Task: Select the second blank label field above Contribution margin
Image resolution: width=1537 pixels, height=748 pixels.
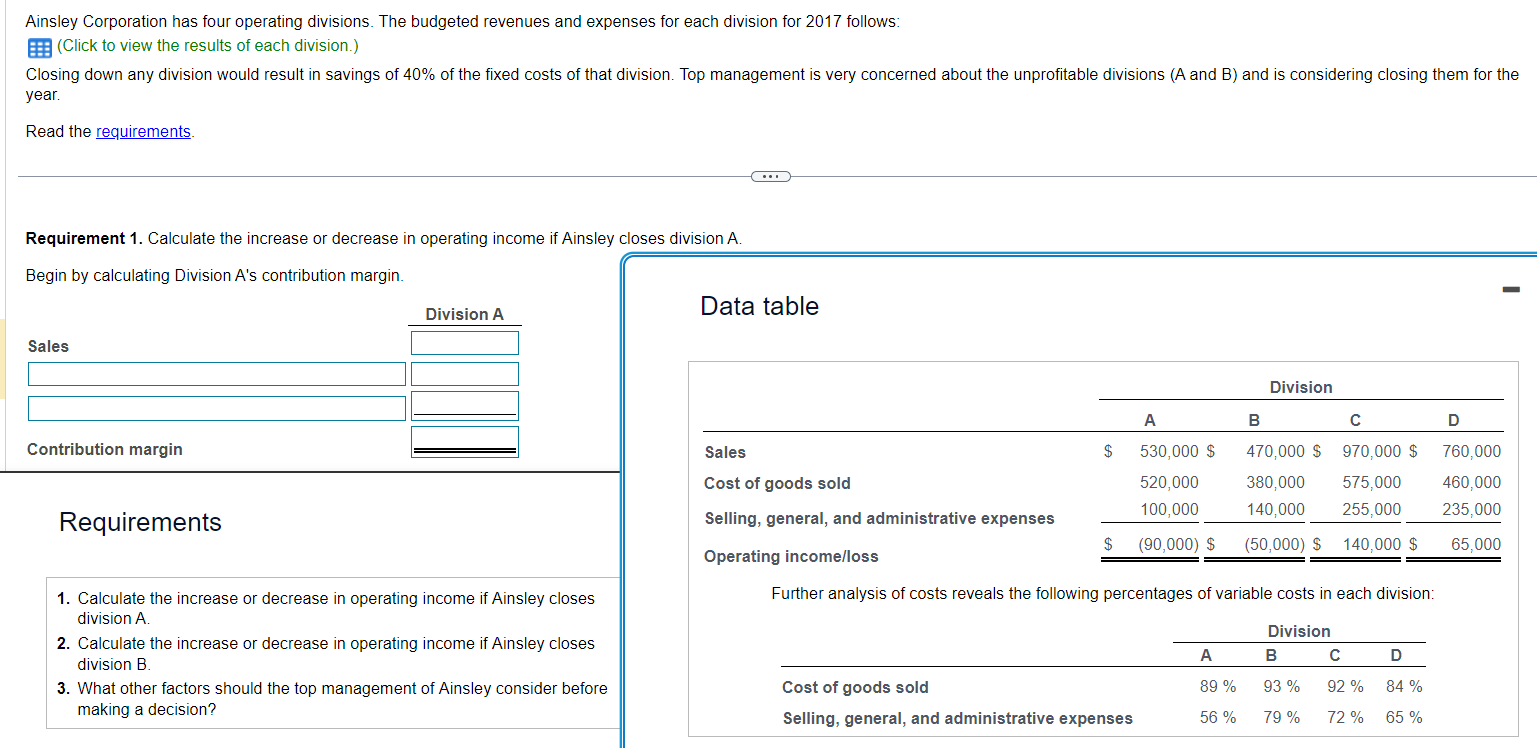Action: point(217,408)
